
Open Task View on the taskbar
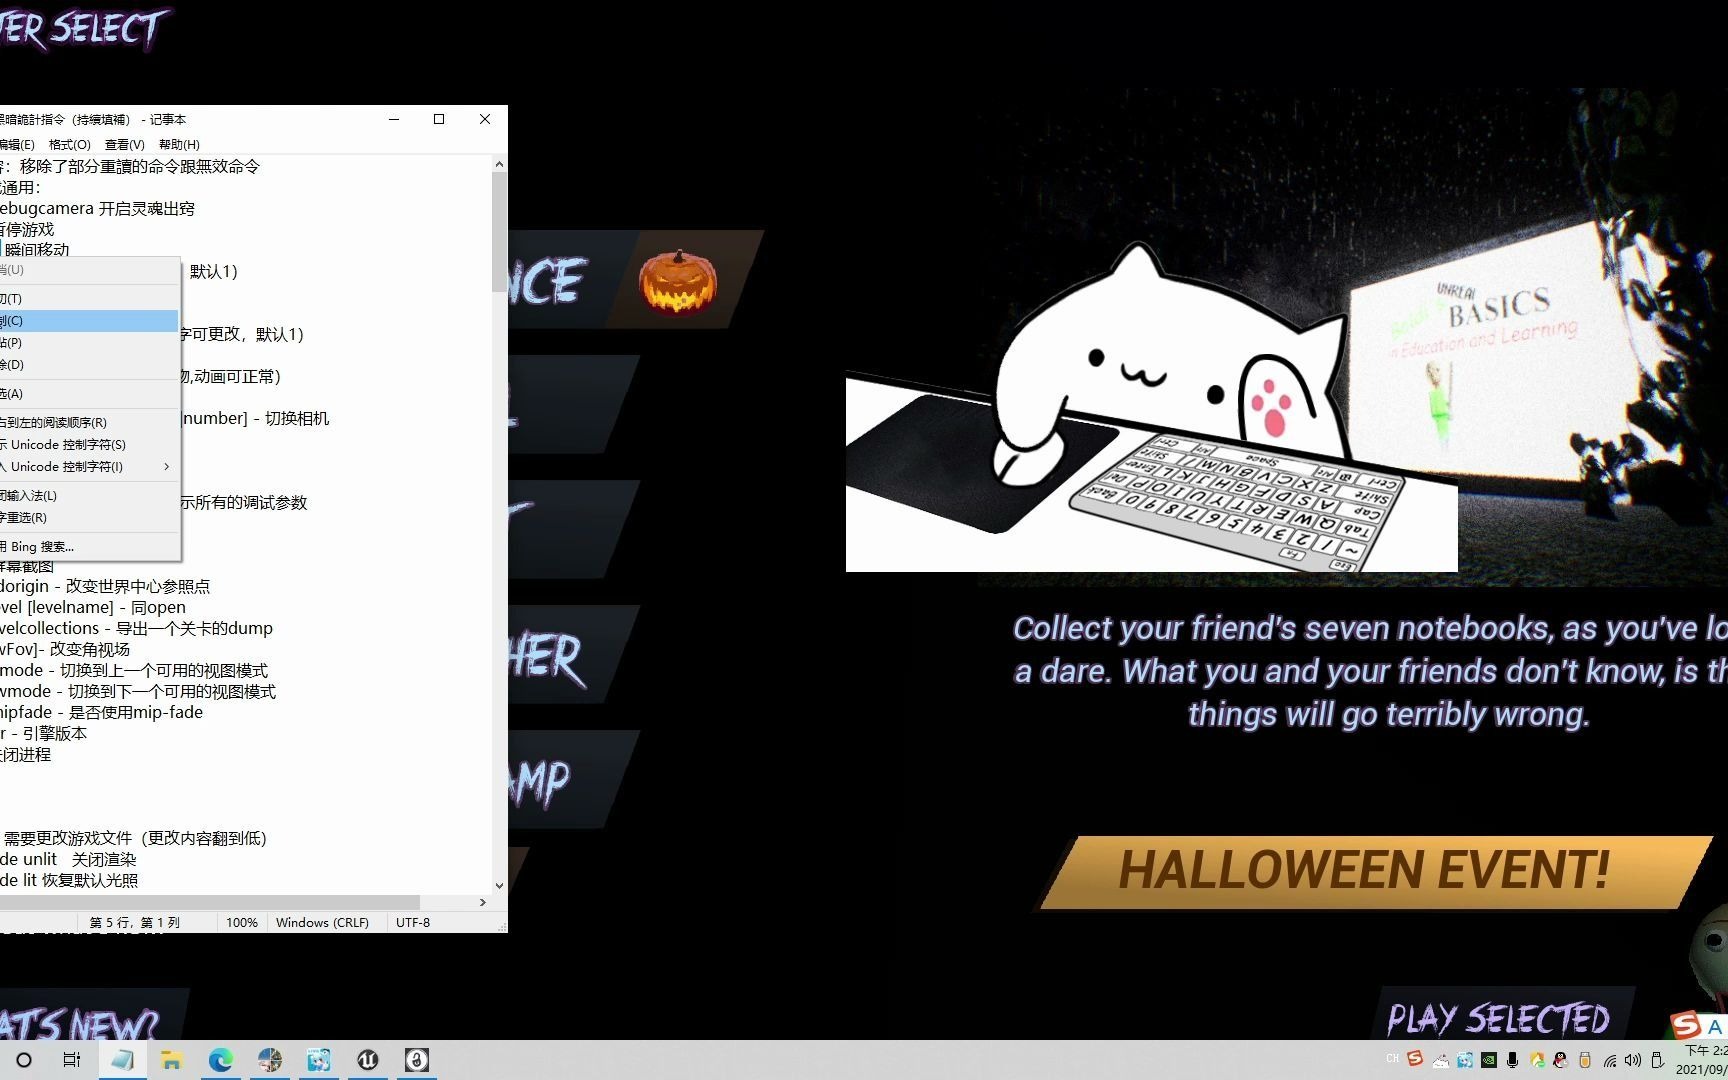coord(72,1060)
